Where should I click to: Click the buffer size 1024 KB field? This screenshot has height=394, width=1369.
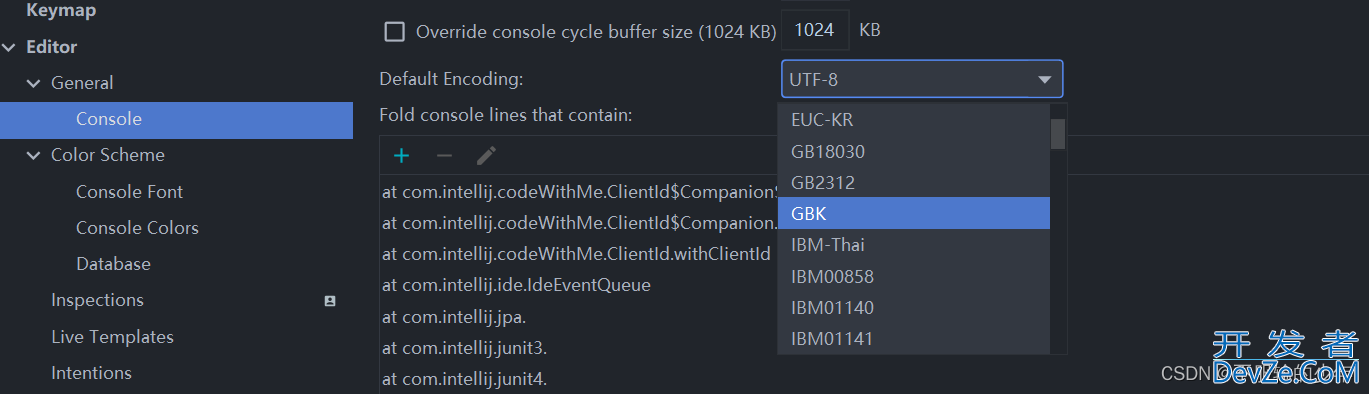click(815, 31)
